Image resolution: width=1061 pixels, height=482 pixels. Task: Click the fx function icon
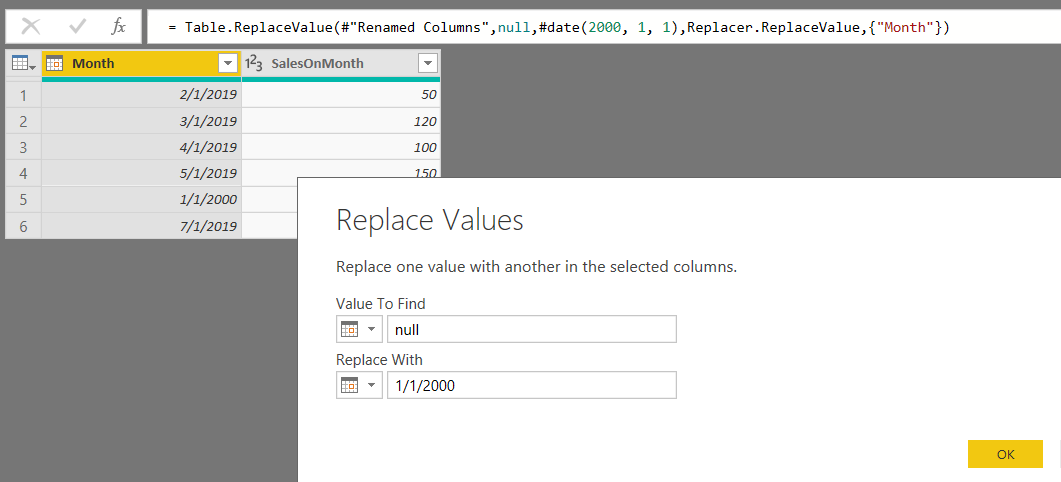click(x=118, y=26)
